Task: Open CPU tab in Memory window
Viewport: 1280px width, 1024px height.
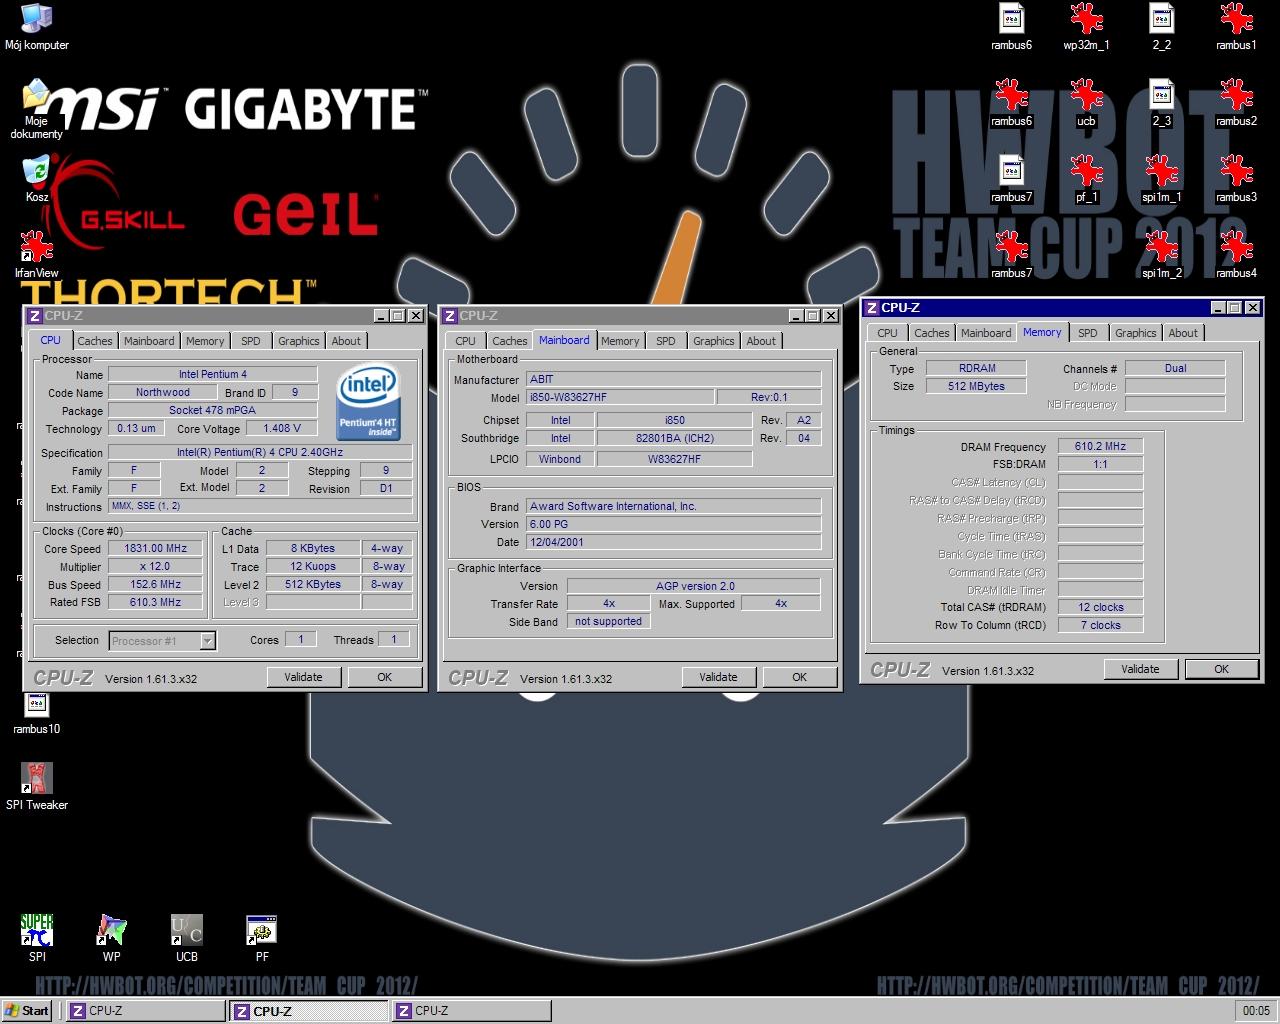Action: pyautogui.click(x=887, y=333)
